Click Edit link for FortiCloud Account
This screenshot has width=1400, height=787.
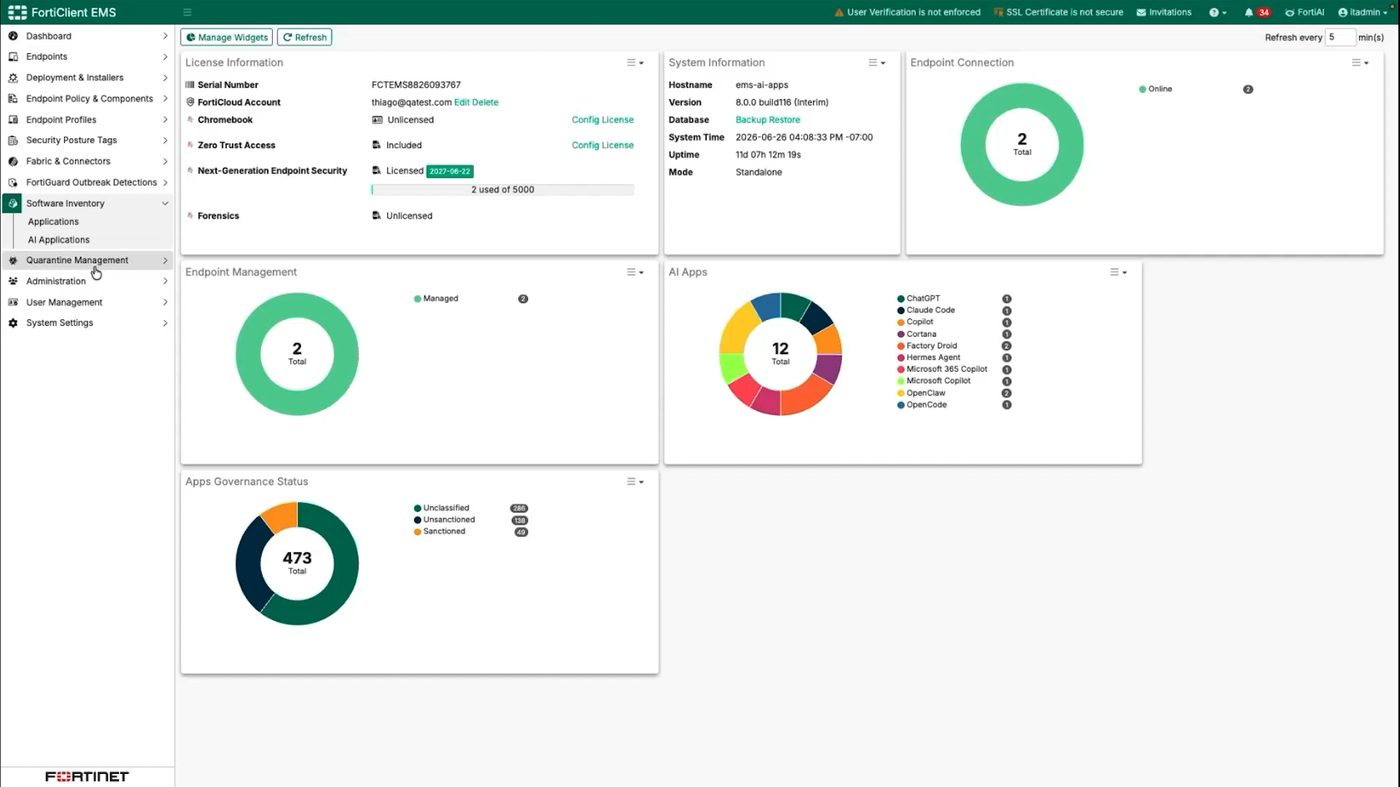click(462, 102)
